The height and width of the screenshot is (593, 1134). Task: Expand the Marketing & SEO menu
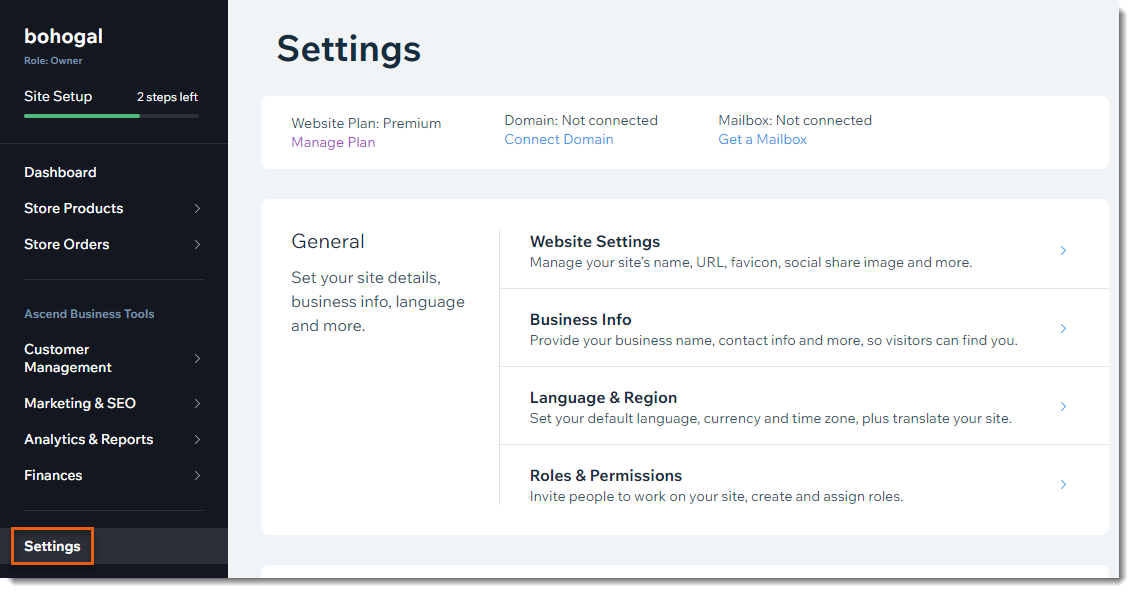198,403
